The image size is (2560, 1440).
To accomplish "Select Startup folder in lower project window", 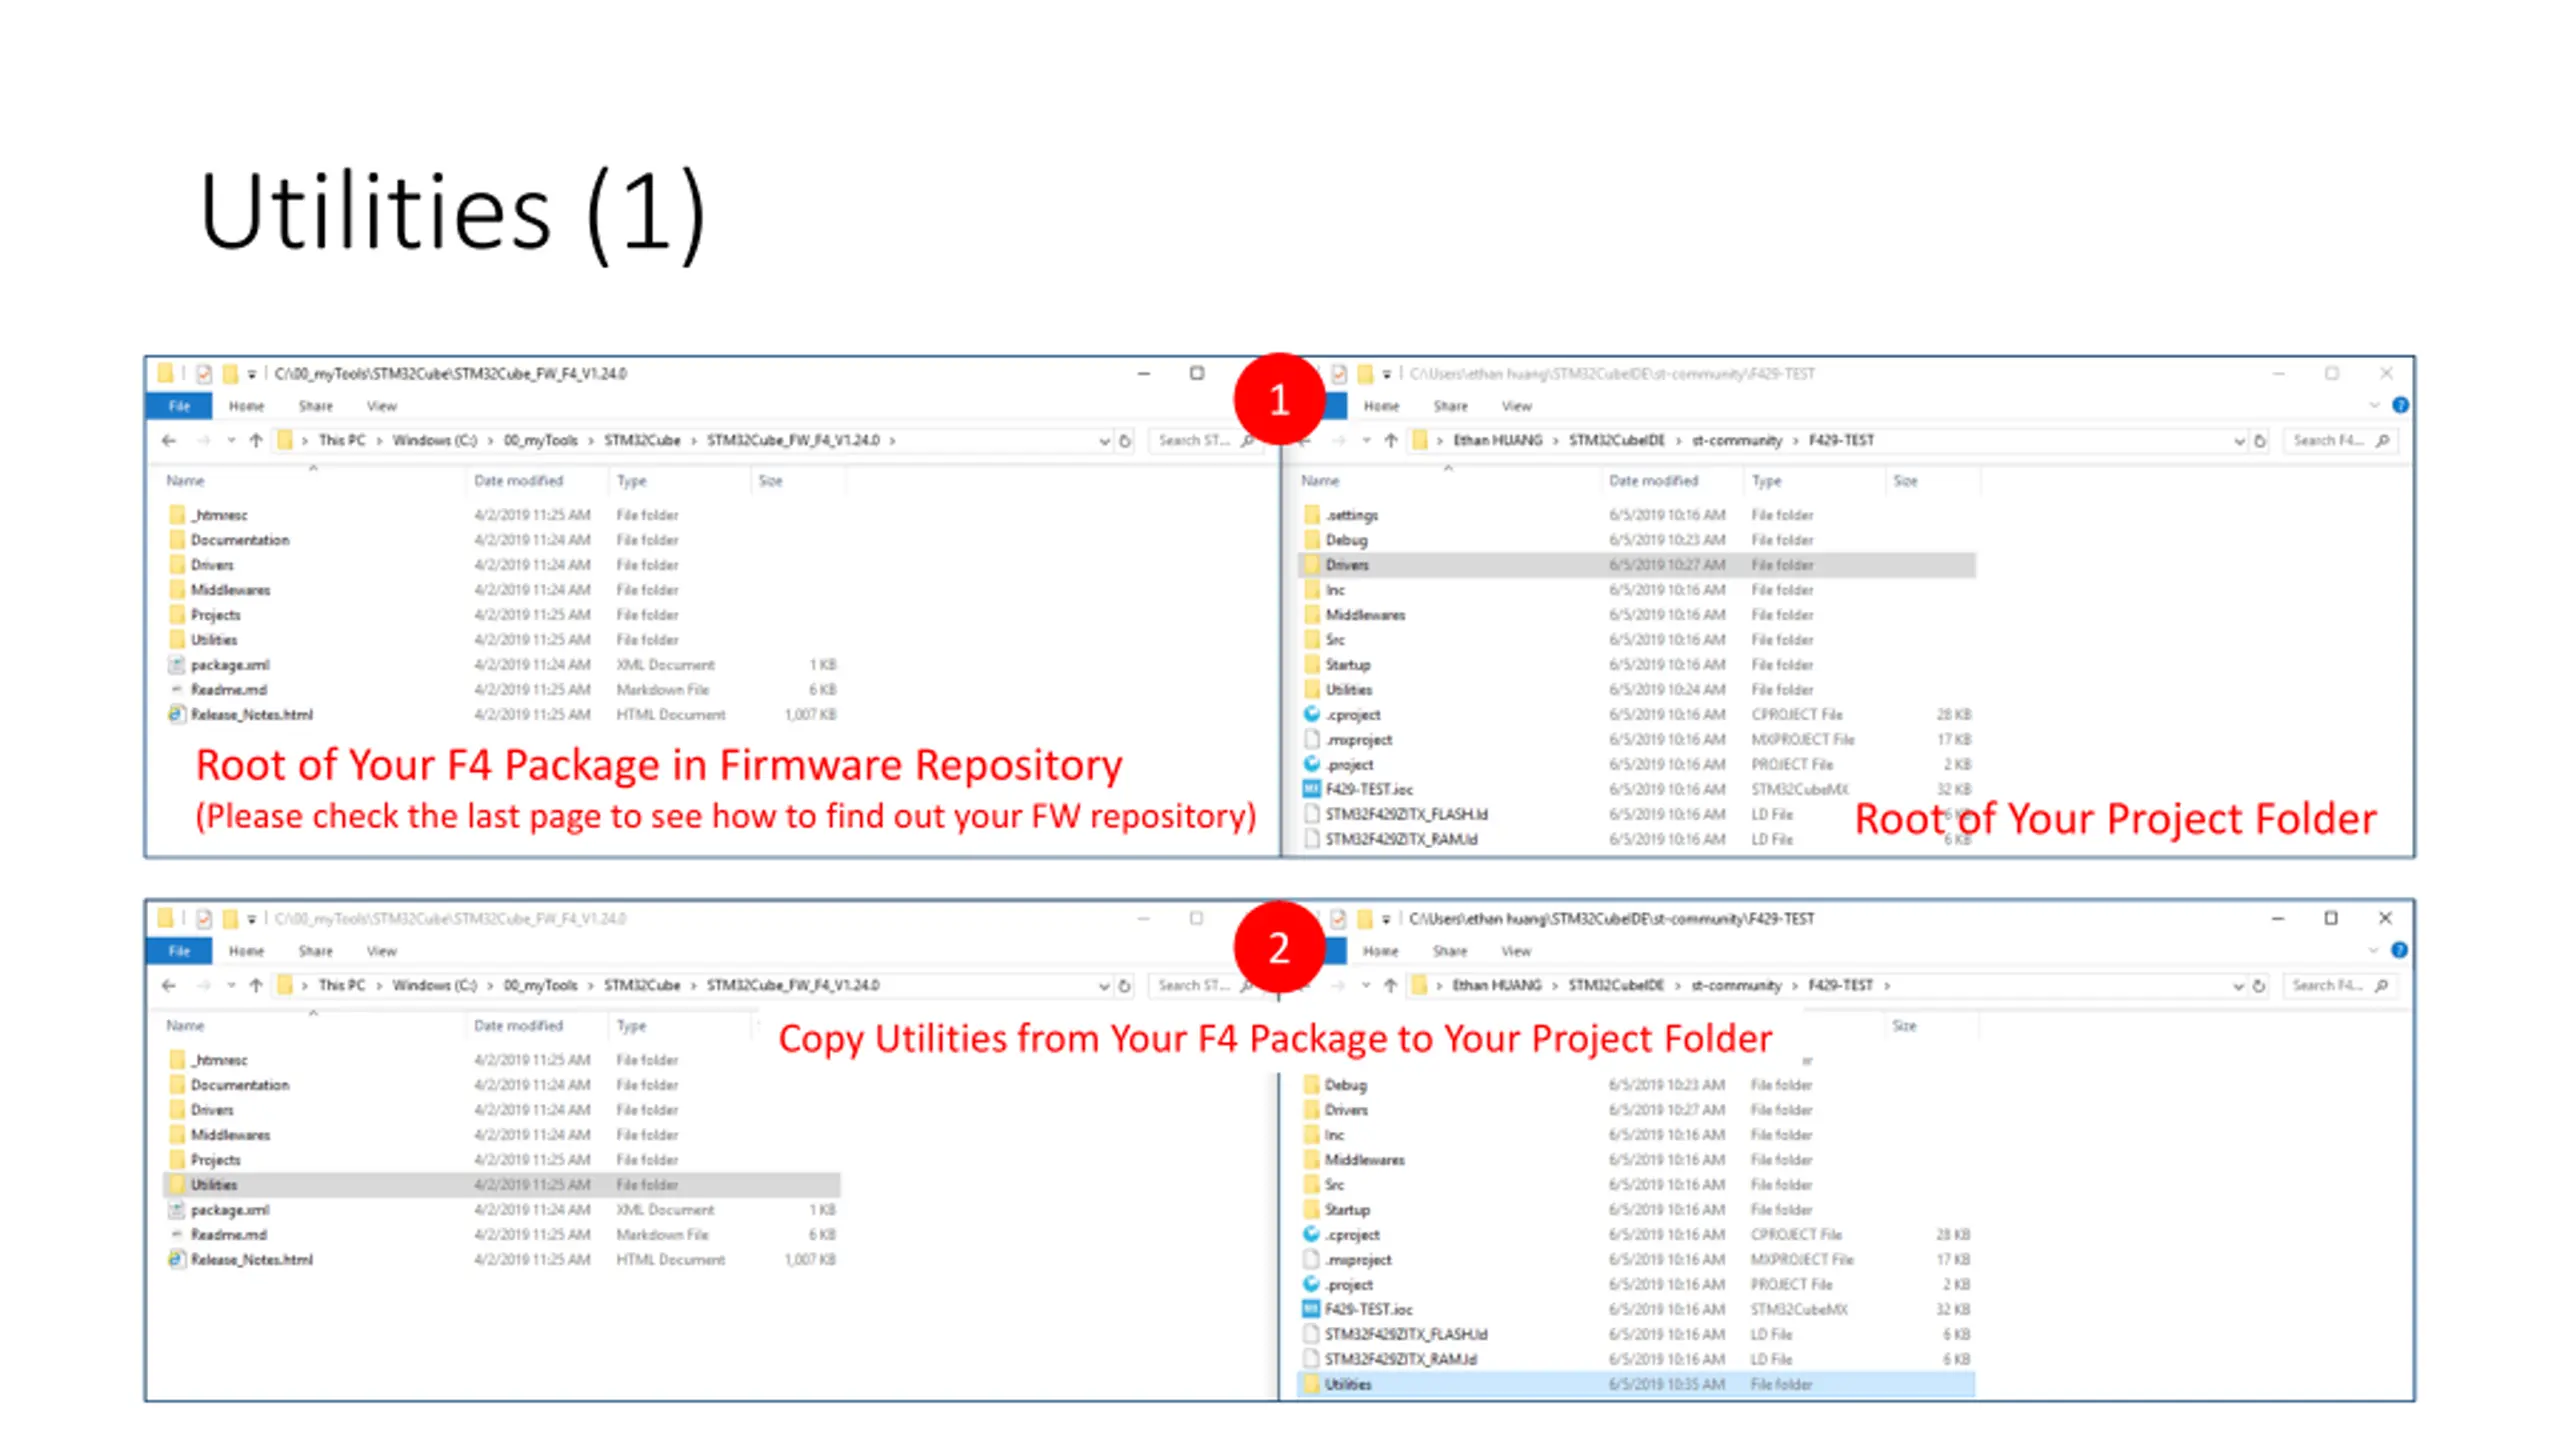I will 1346,1210.
